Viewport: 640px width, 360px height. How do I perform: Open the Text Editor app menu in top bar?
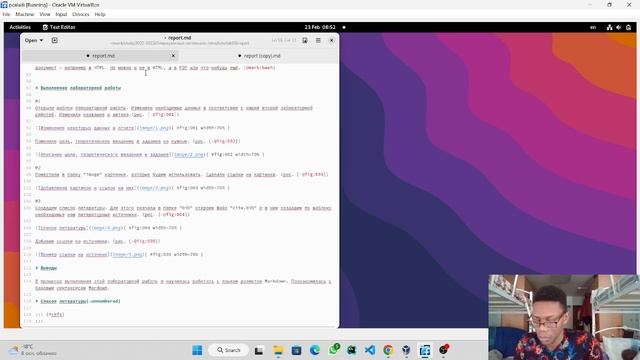(x=59, y=27)
